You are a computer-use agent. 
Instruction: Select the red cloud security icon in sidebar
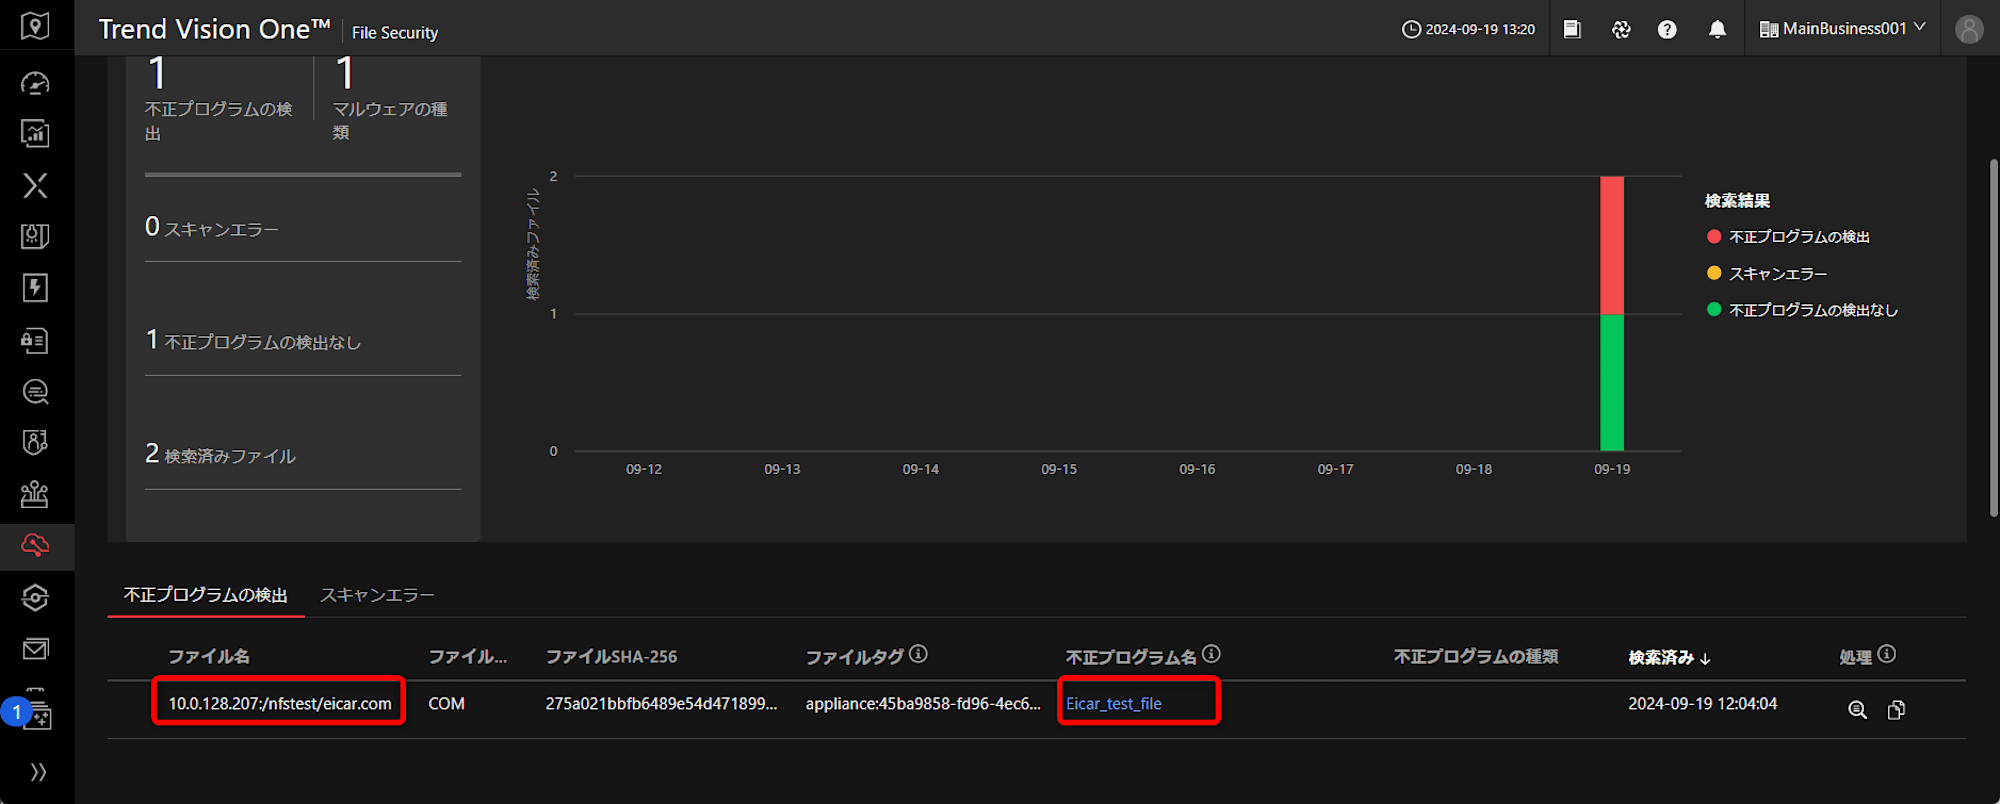click(x=35, y=546)
